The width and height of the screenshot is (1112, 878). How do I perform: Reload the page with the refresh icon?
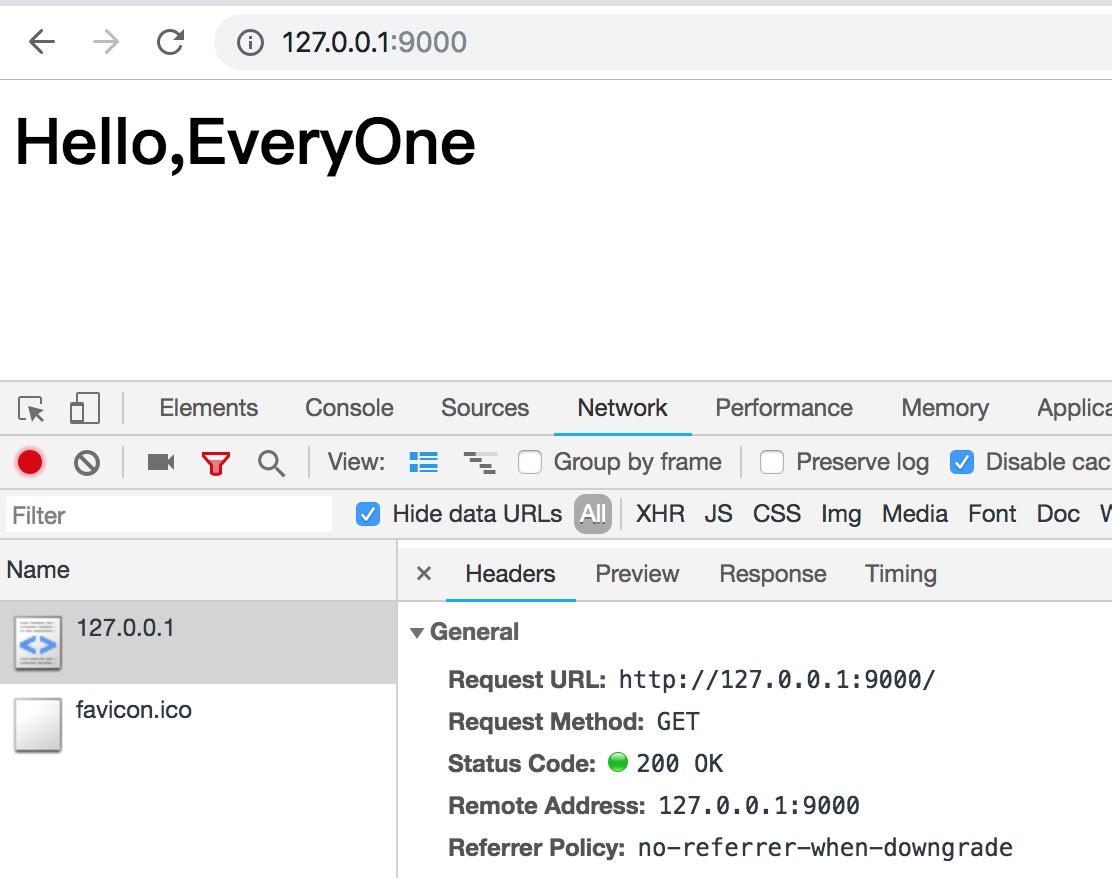coord(170,42)
